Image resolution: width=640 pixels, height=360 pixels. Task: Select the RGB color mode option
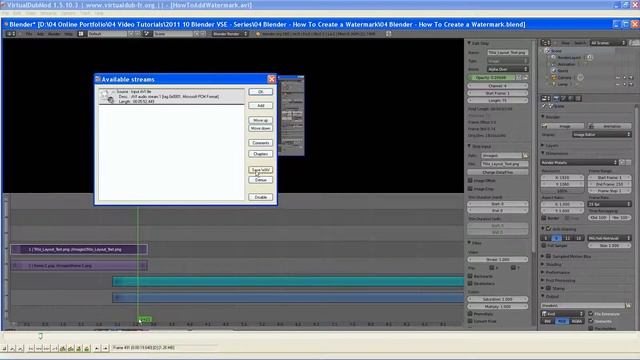coord(562,321)
